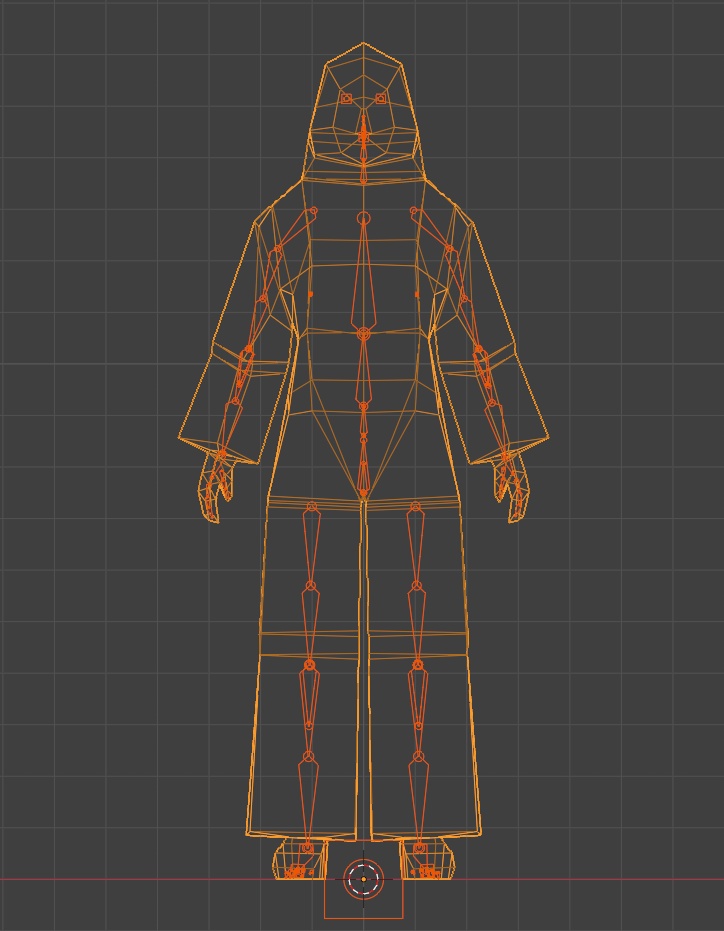Image resolution: width=724 pixels, height=931 pixels.
Task: Click the top point of the hood mesh
Action: click(x=363, y=43)
